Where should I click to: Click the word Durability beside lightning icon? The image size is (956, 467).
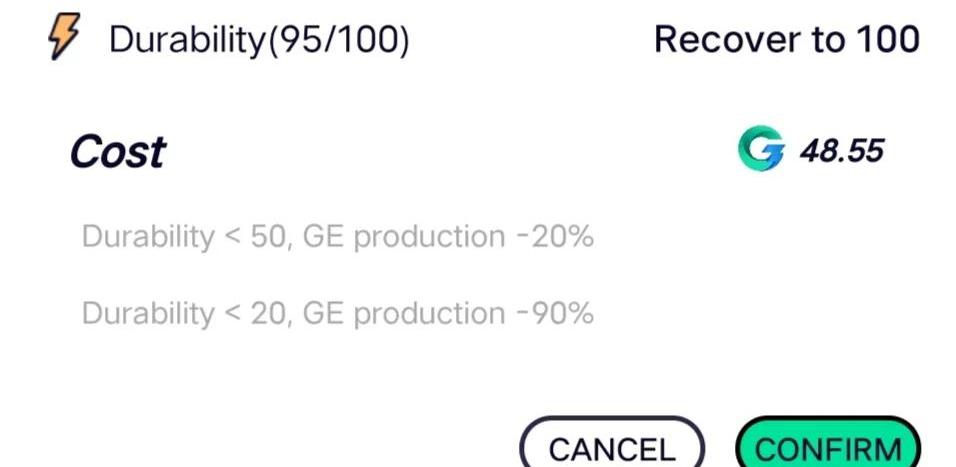[x=182, y=40]
